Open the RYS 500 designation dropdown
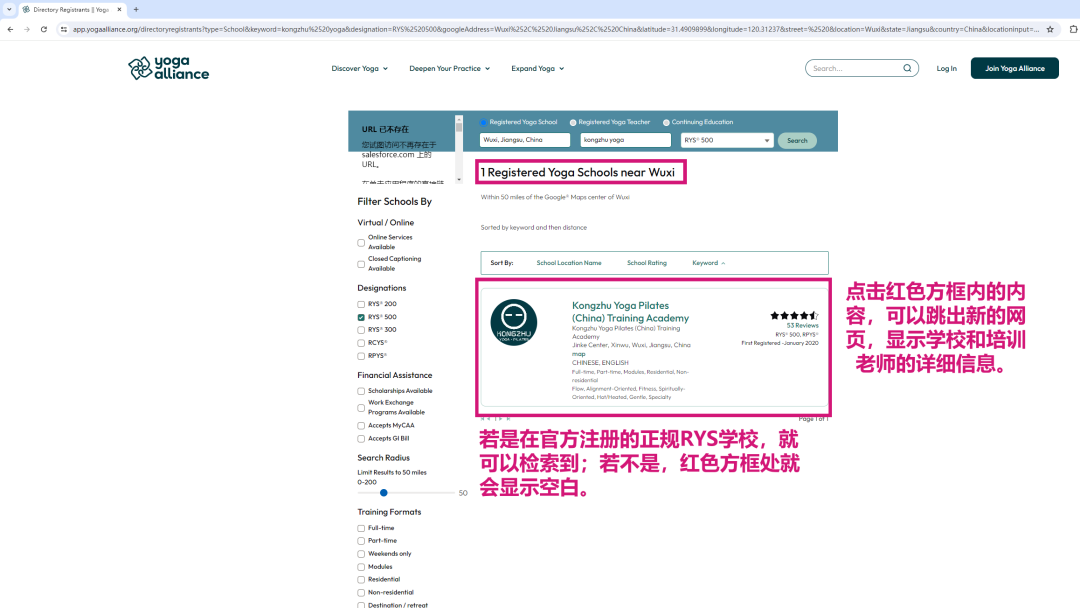This screenshot has height=608, width=1080. (x=727, y=140)
